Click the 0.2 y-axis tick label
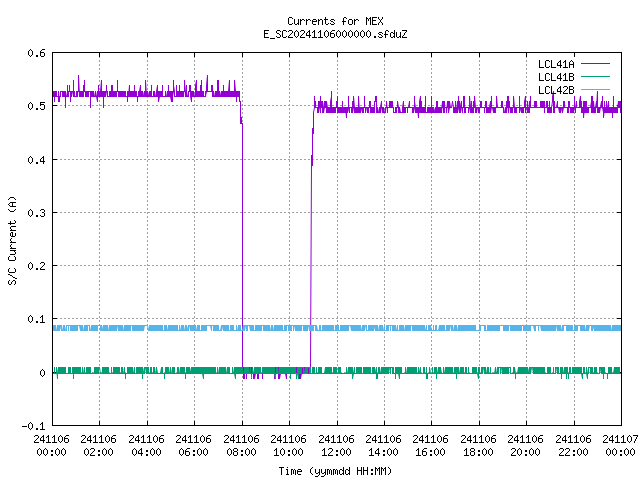Screen dimensions: 640x480 36,266
